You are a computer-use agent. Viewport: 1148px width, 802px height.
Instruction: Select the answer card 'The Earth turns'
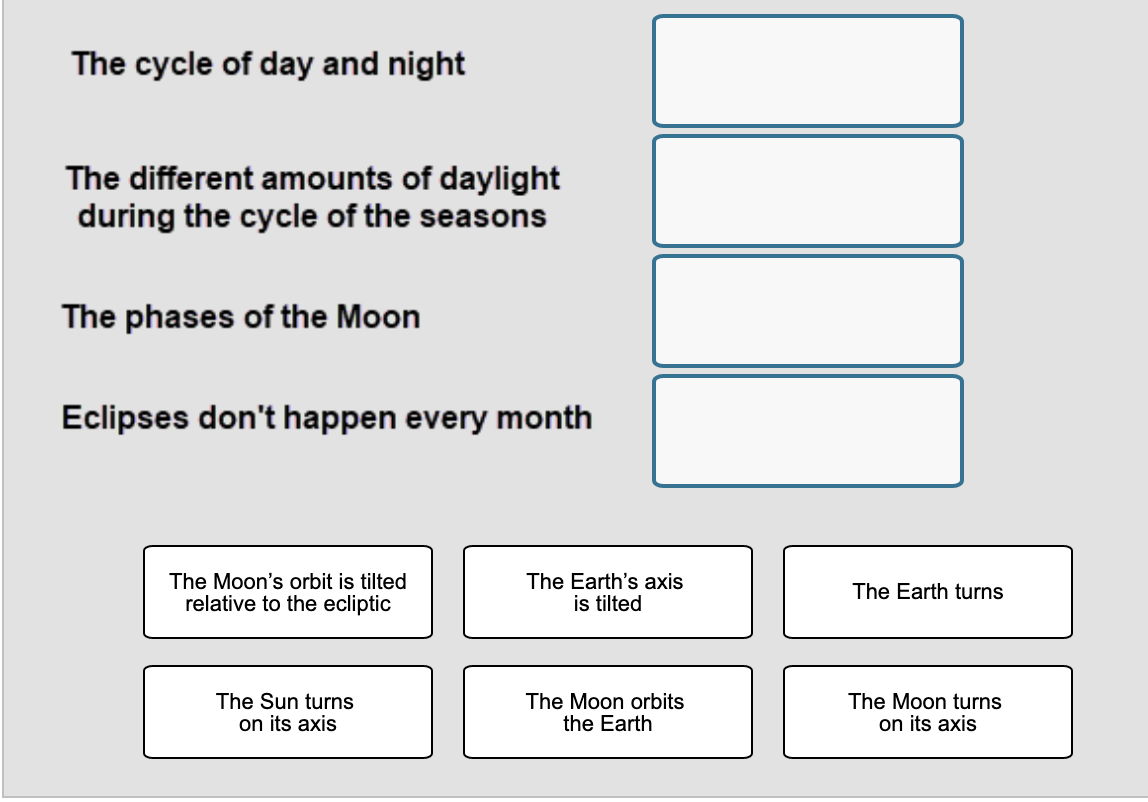[x=927, y=592]
